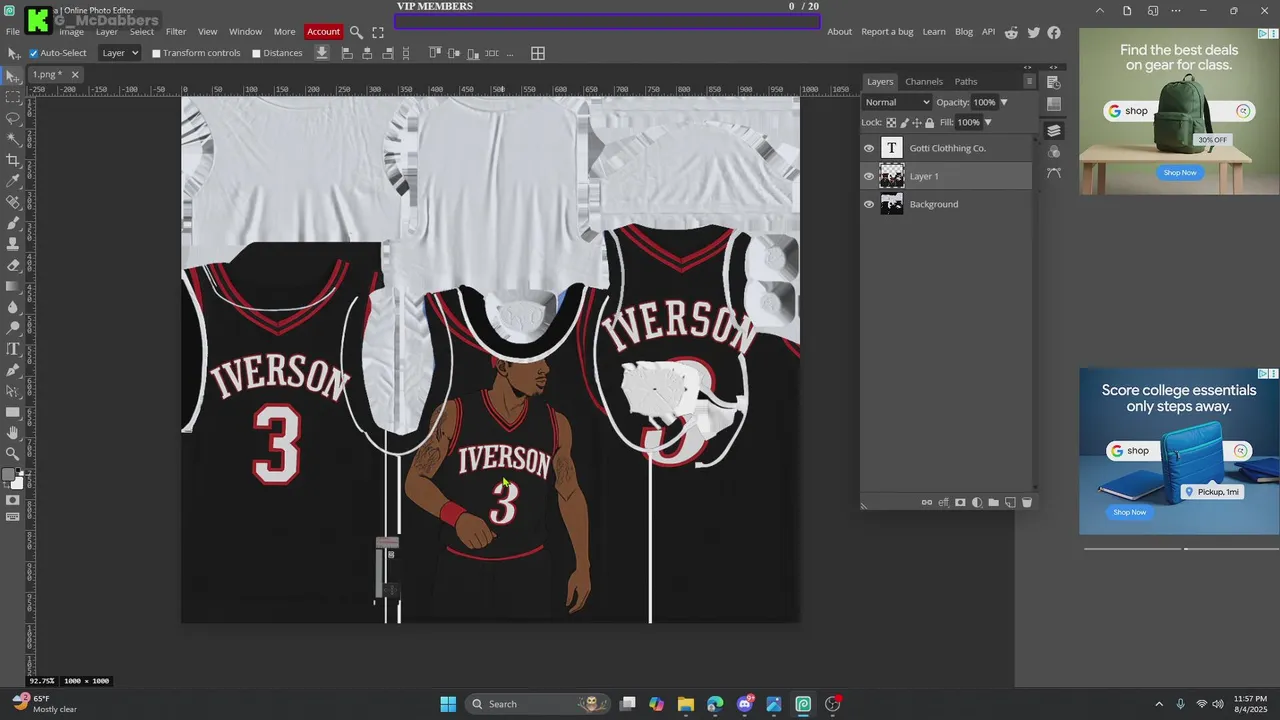Open the Layers panel options menu
Viewport: 1280px width, 720px height.
coord(1029,82)
